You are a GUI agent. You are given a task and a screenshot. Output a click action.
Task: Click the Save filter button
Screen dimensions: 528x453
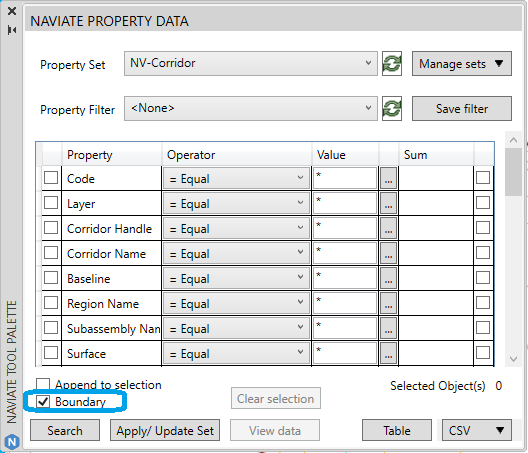pos(462,108)
